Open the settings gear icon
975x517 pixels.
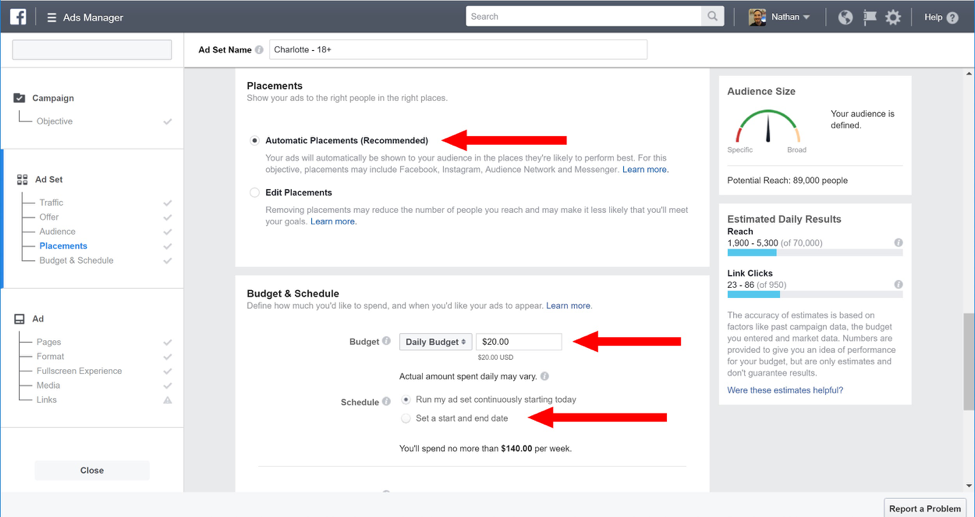click(x=893, y=17)
